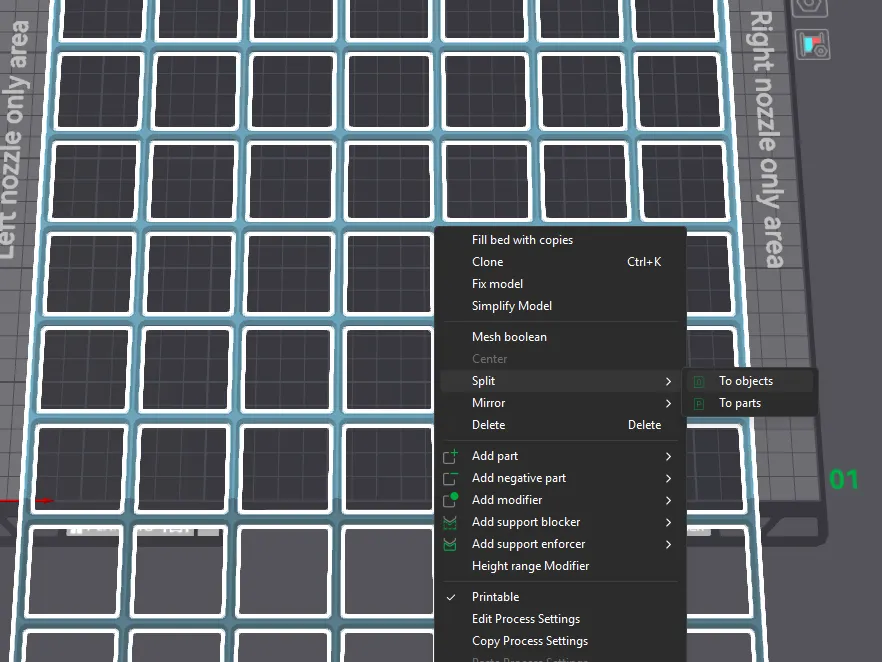Expand the Add part arrow
The height and width of the screenshot is (662, 882).
click(668, 456)
